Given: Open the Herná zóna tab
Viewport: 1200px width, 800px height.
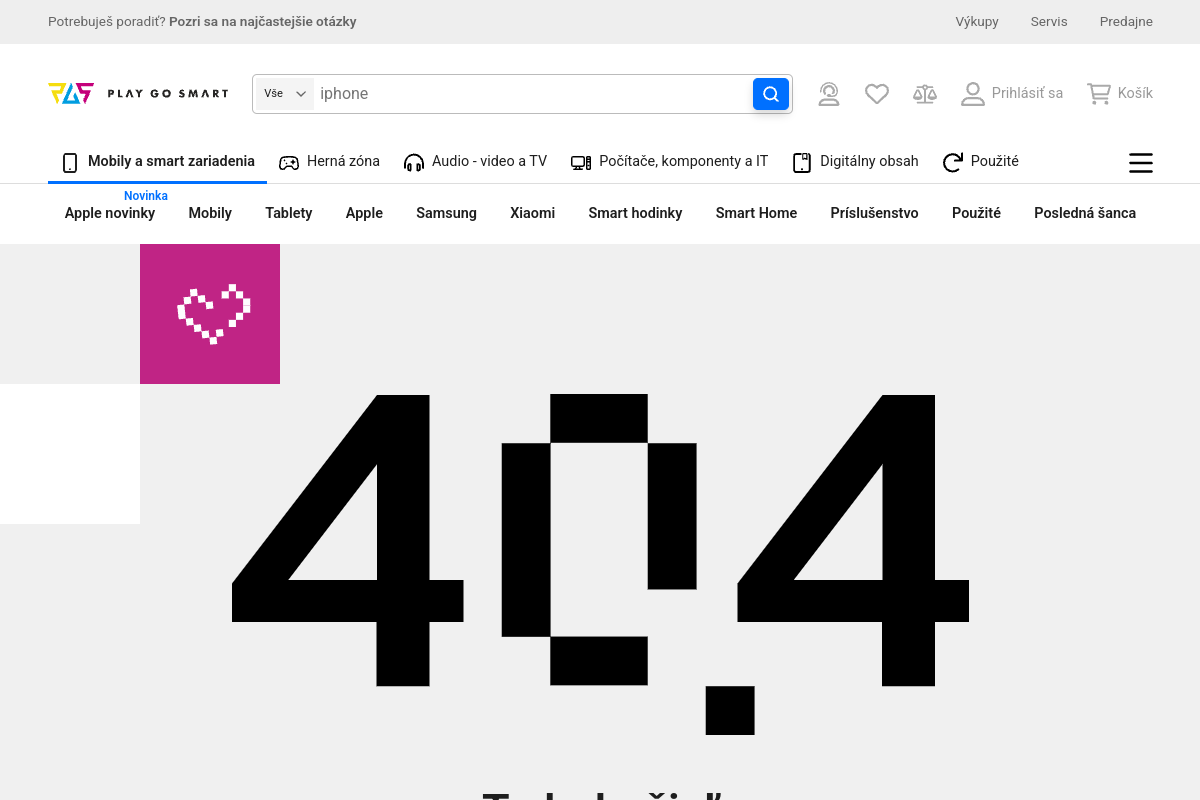Looking at the screenshot, I should point(329,162).
